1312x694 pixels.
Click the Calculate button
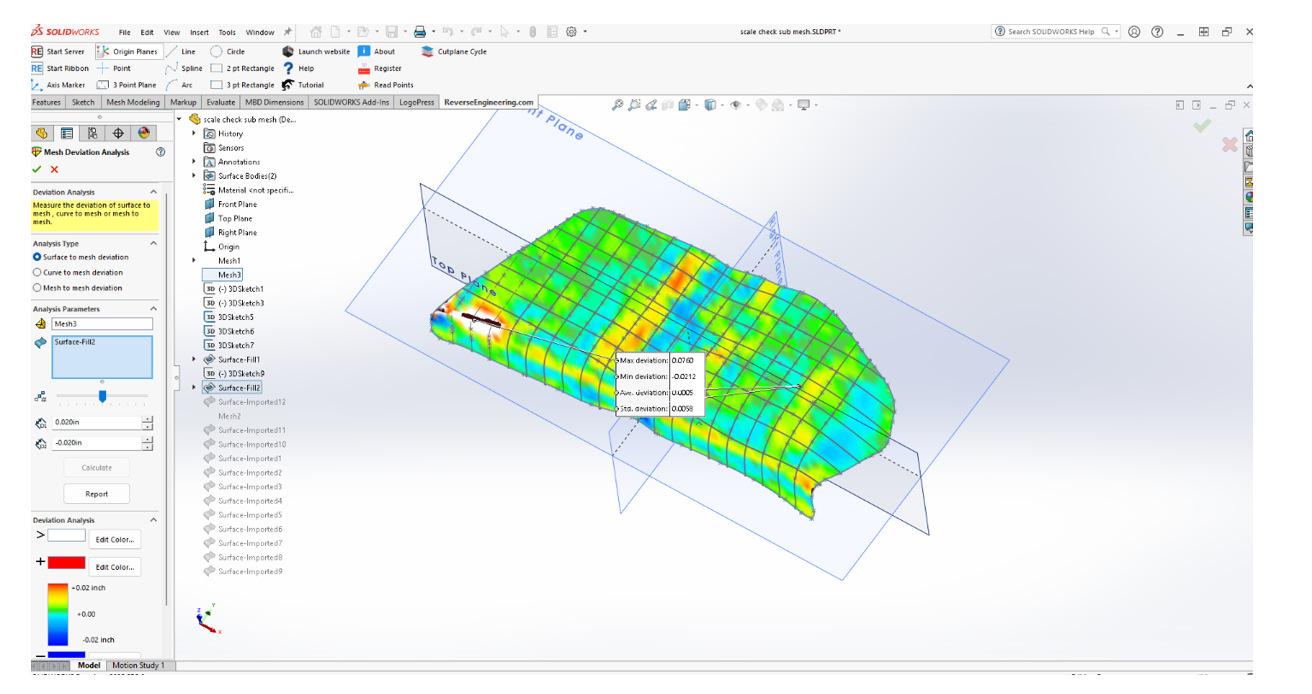click(x=97, y=467)
